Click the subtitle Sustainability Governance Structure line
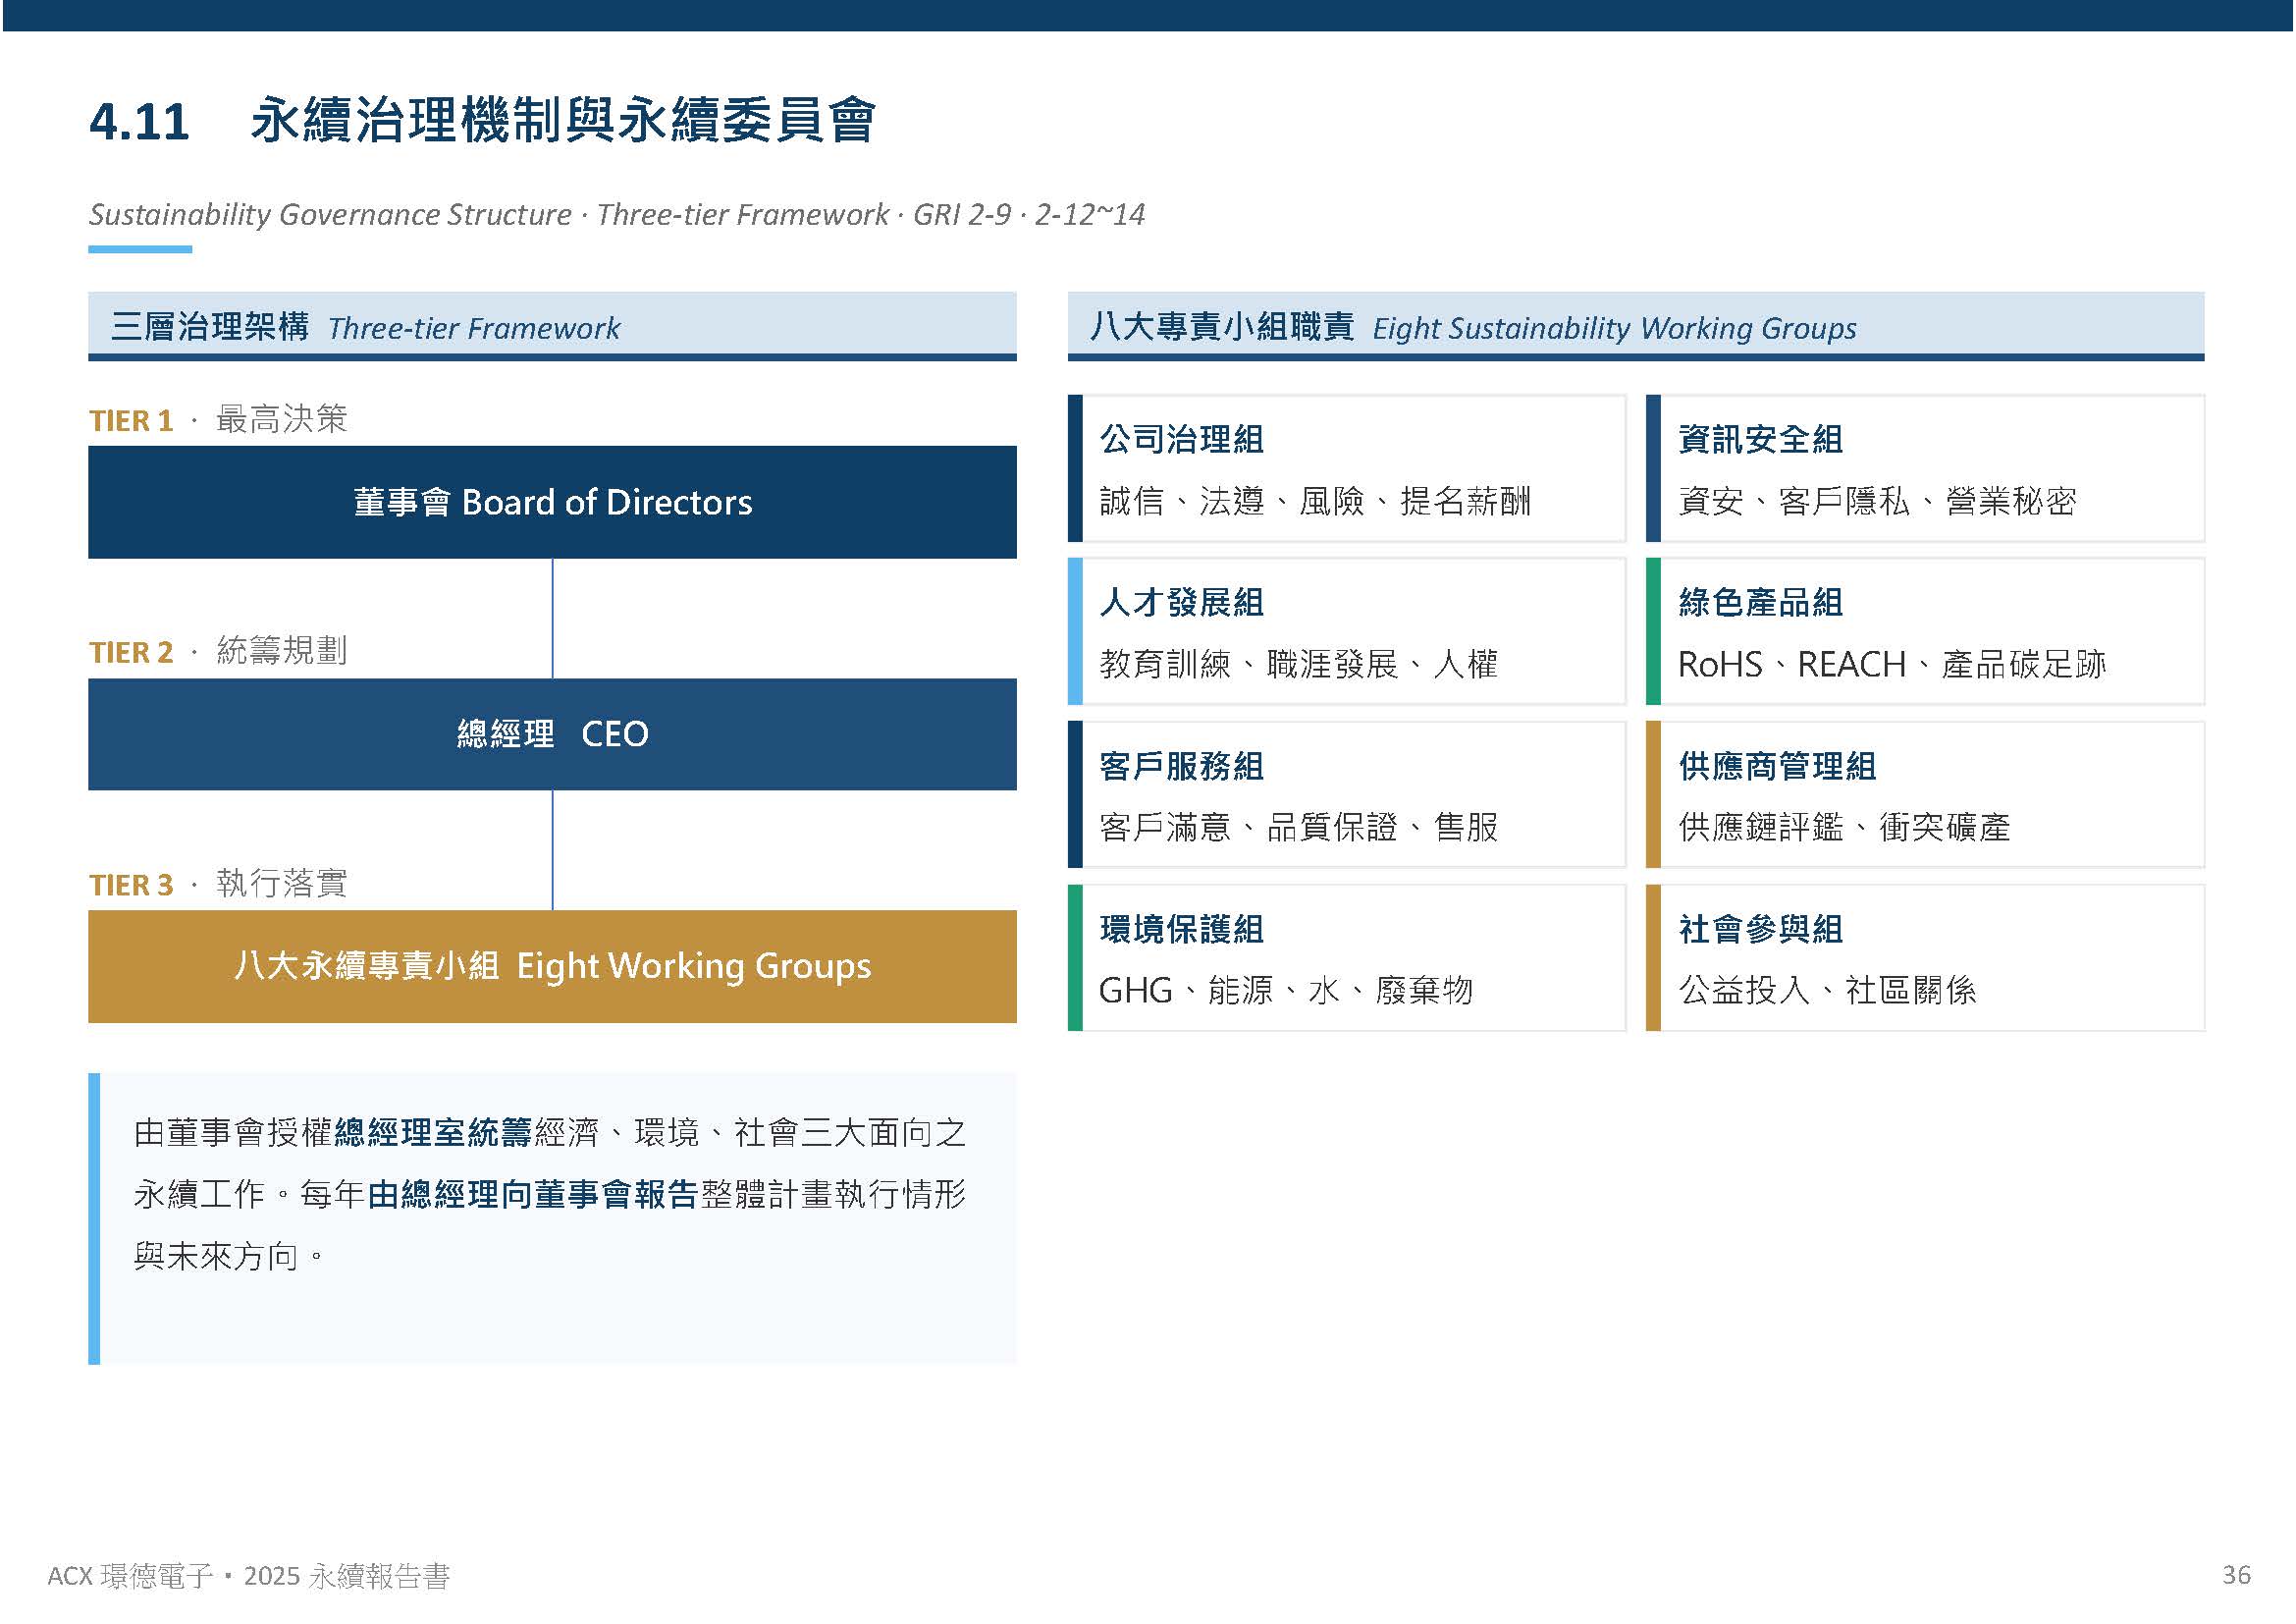Image resolution: width=2296 pixels, height=1624 pixels. pos(616,214)
